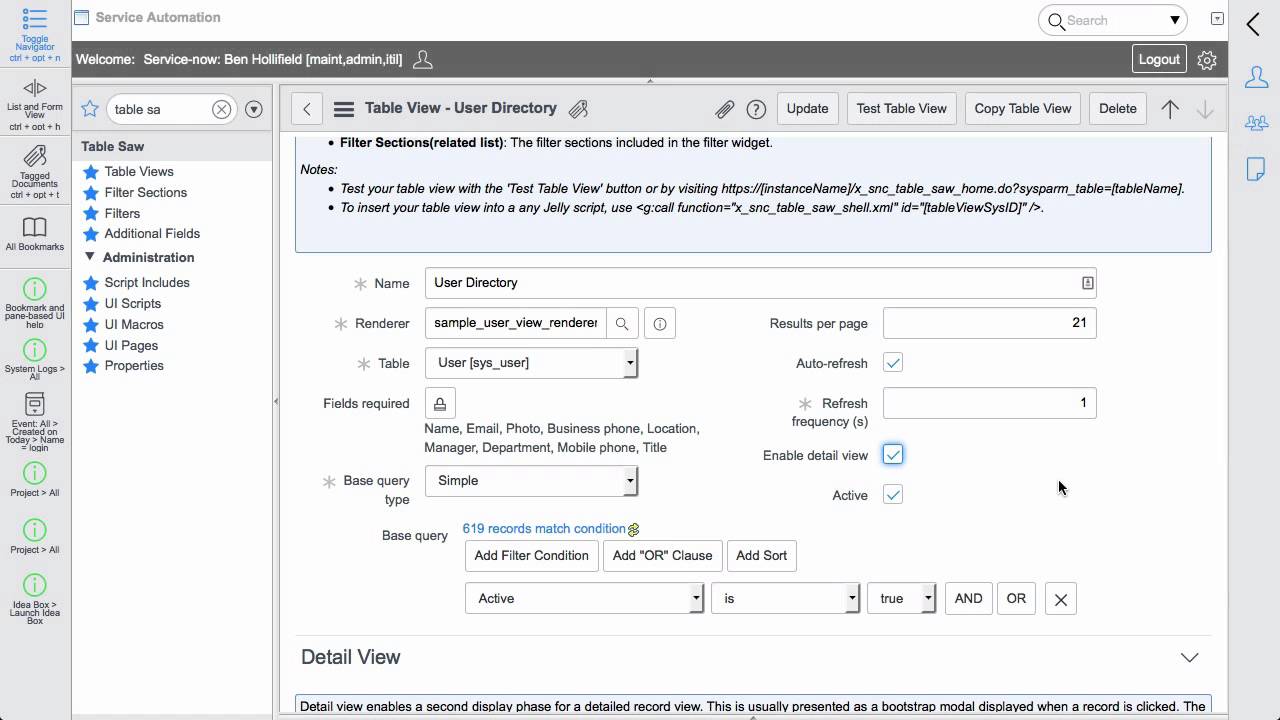Open Filter Sections in the navigator
1280x720 pixels.
pos(145,192)
